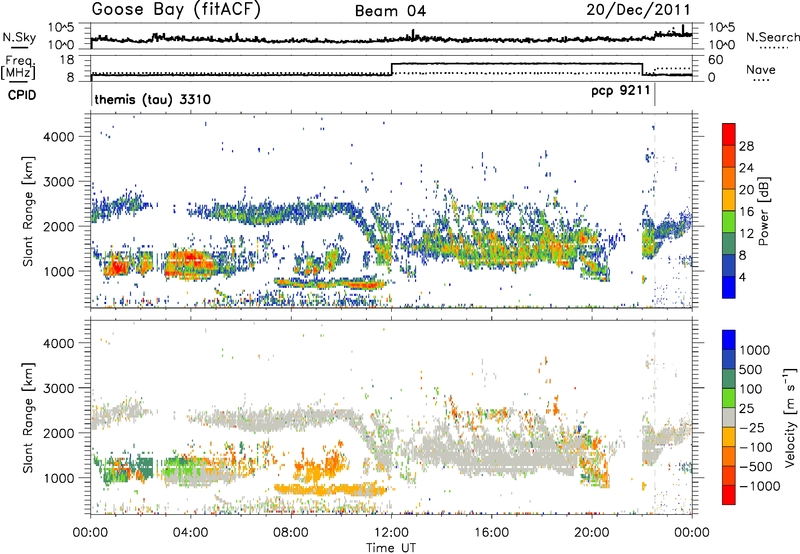Click the blue bottom of the power colorbar
Screen dimensions: 800x554
pos(729,287)
